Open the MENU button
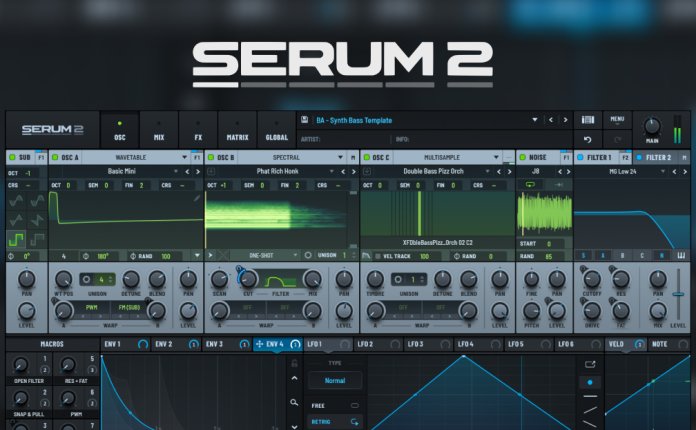 pos(617,120)
